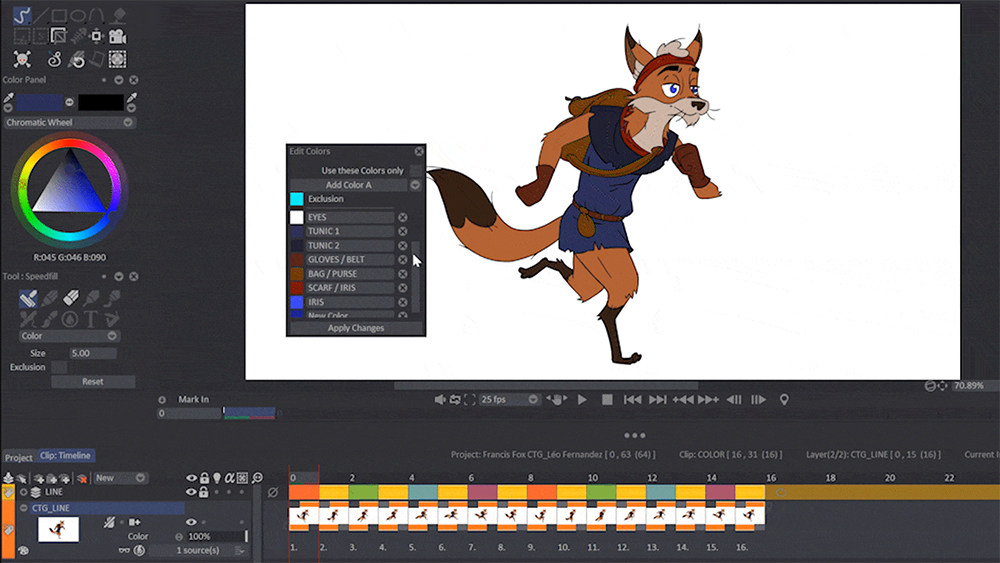The height and width of the screenshot is (563, 1000).
Task: Jump to last frame
Action: pos(658,399)
